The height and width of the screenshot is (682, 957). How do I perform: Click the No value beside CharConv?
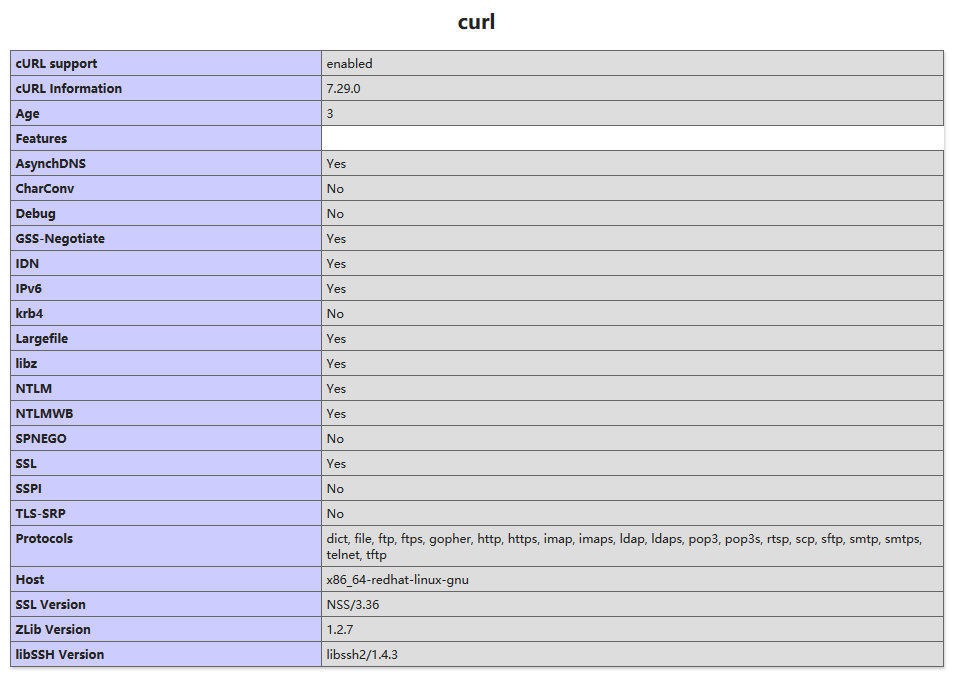click(332, 188)
